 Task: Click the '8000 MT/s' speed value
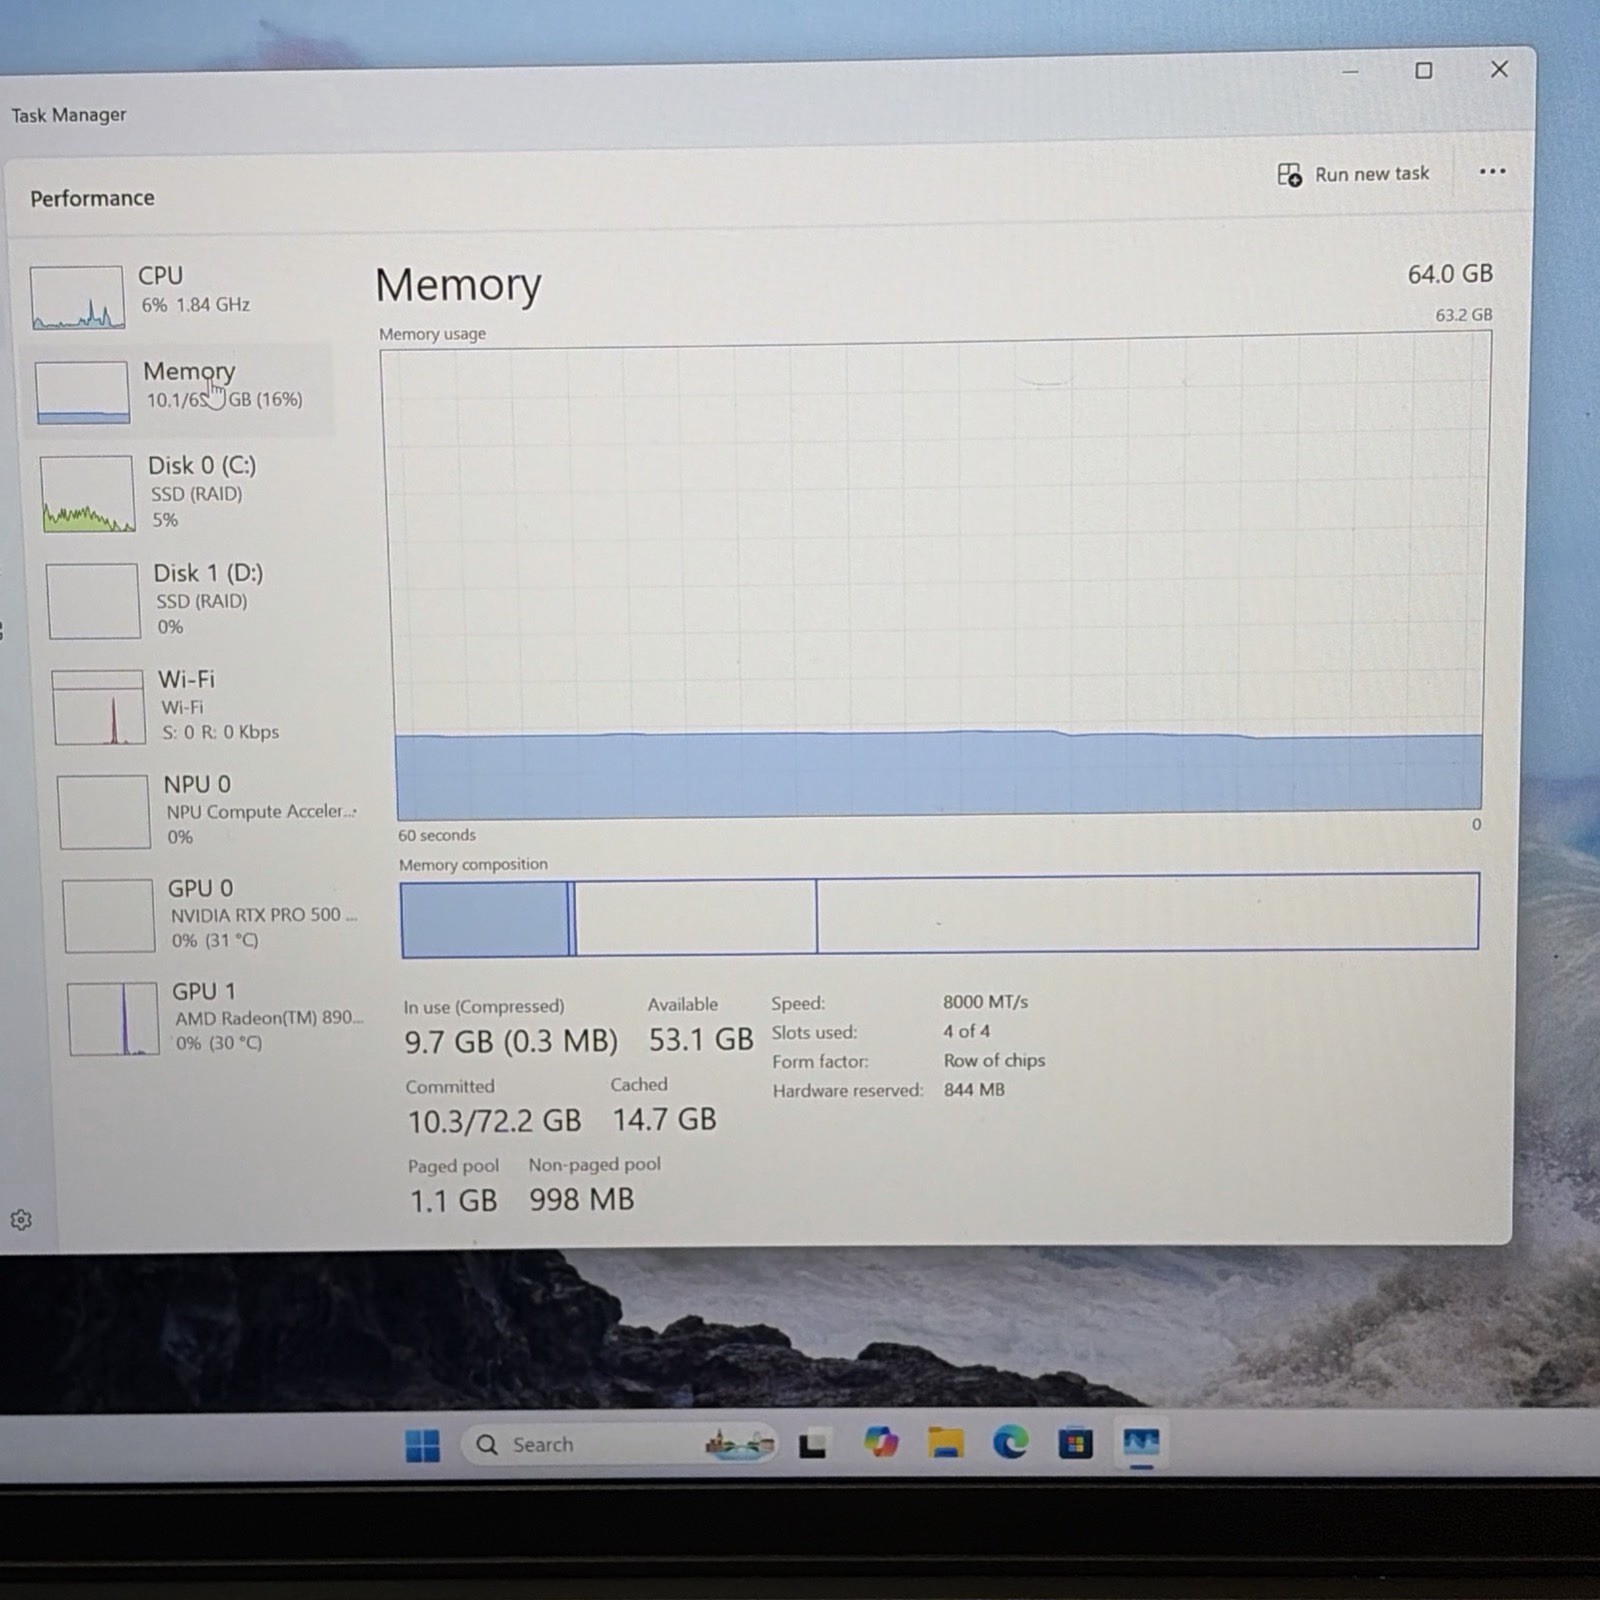pos(985,1002)
